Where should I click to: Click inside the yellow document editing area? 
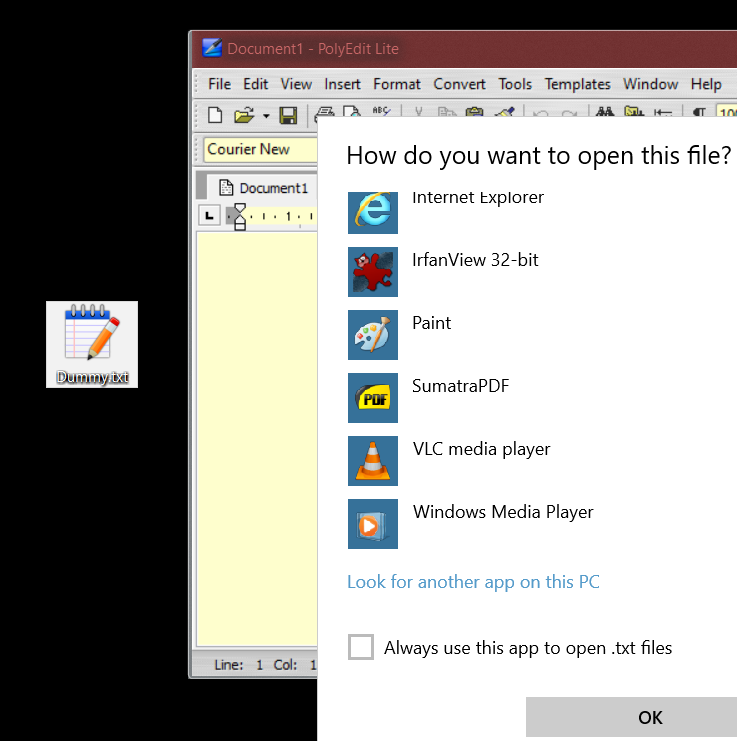[257, 439]
